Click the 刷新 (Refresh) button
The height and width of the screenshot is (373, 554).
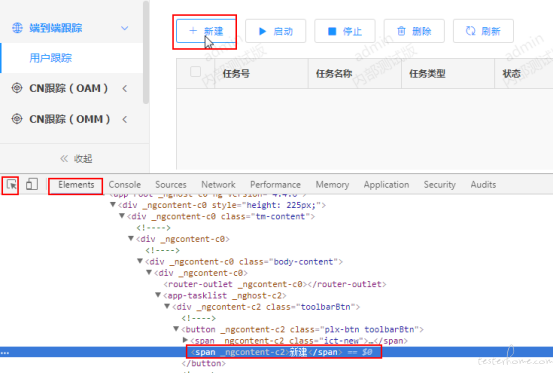[483, 31]
